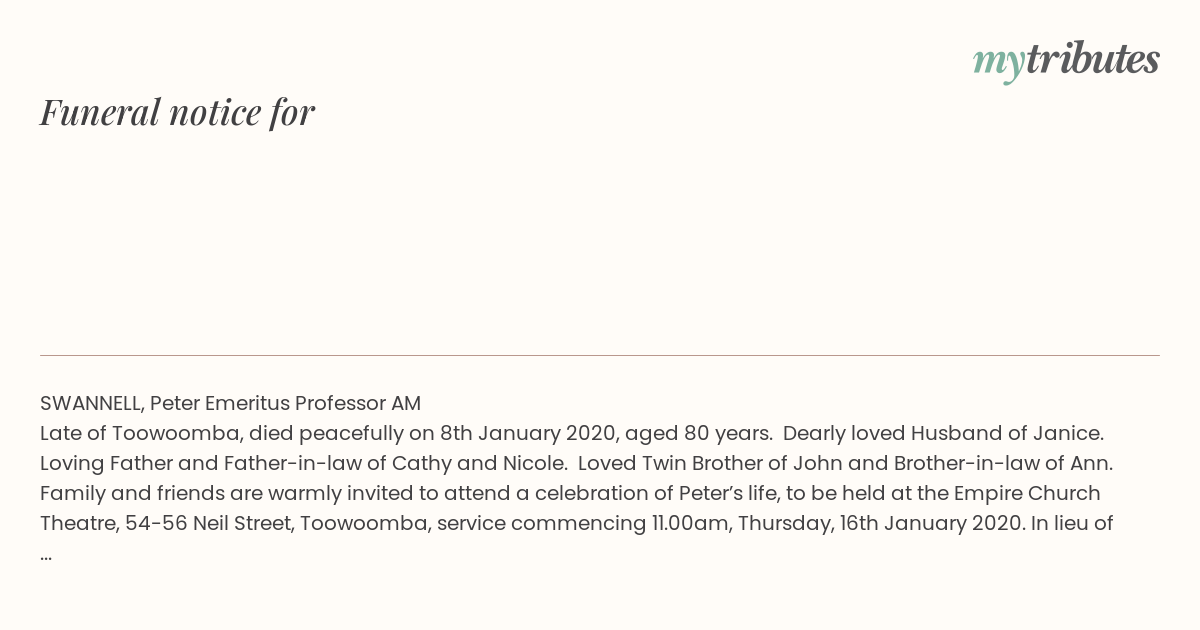Screen dimensions: 1200x630
Task: Click "tributes" in the logo
Action: [x=1092, y=59]
